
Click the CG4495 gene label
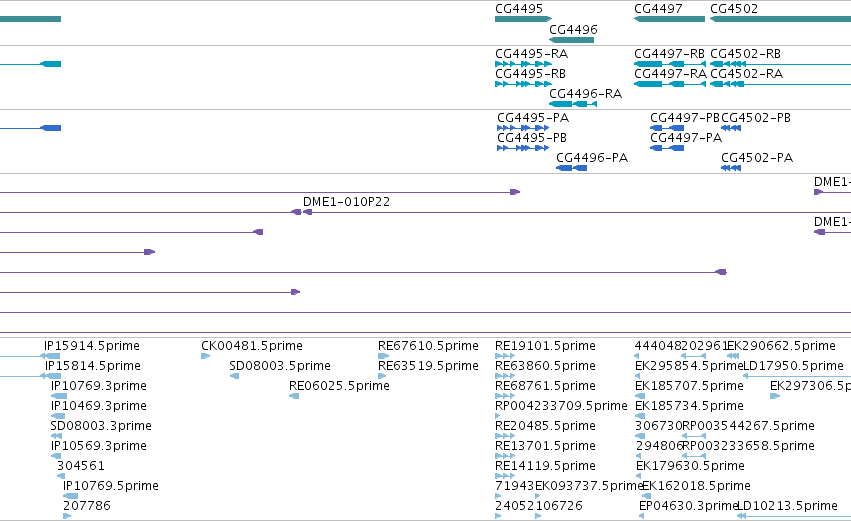click(x=519, y=9)
